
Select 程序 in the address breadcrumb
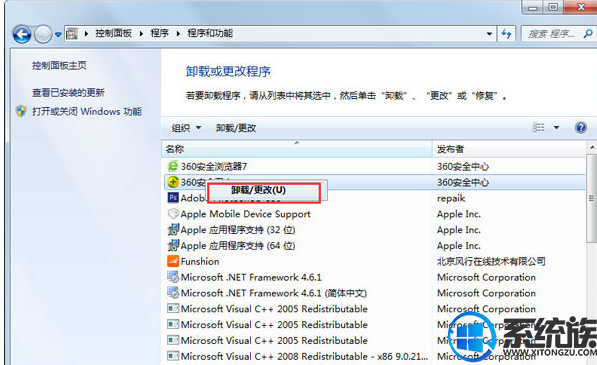click(x=160, y=33)
